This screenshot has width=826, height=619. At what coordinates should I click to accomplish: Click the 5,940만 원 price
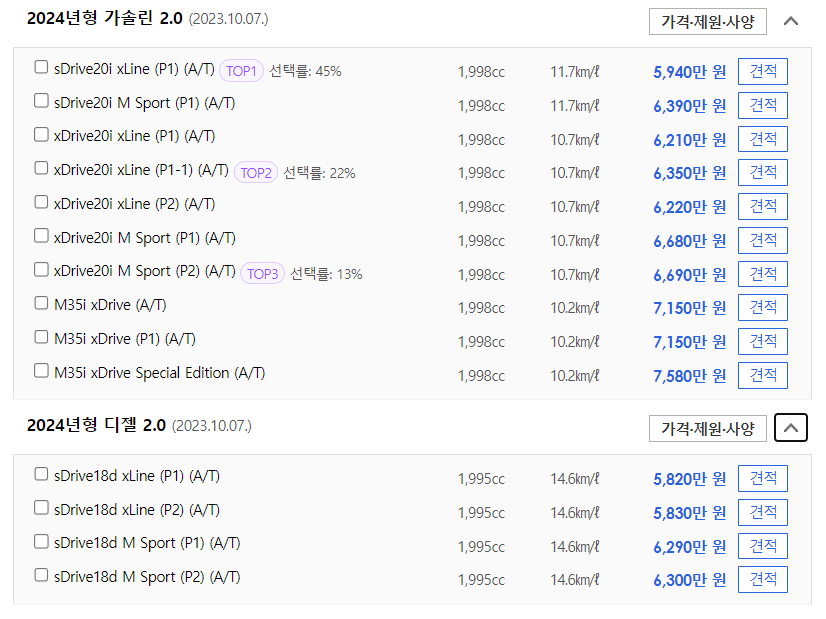tap(690, 72)
